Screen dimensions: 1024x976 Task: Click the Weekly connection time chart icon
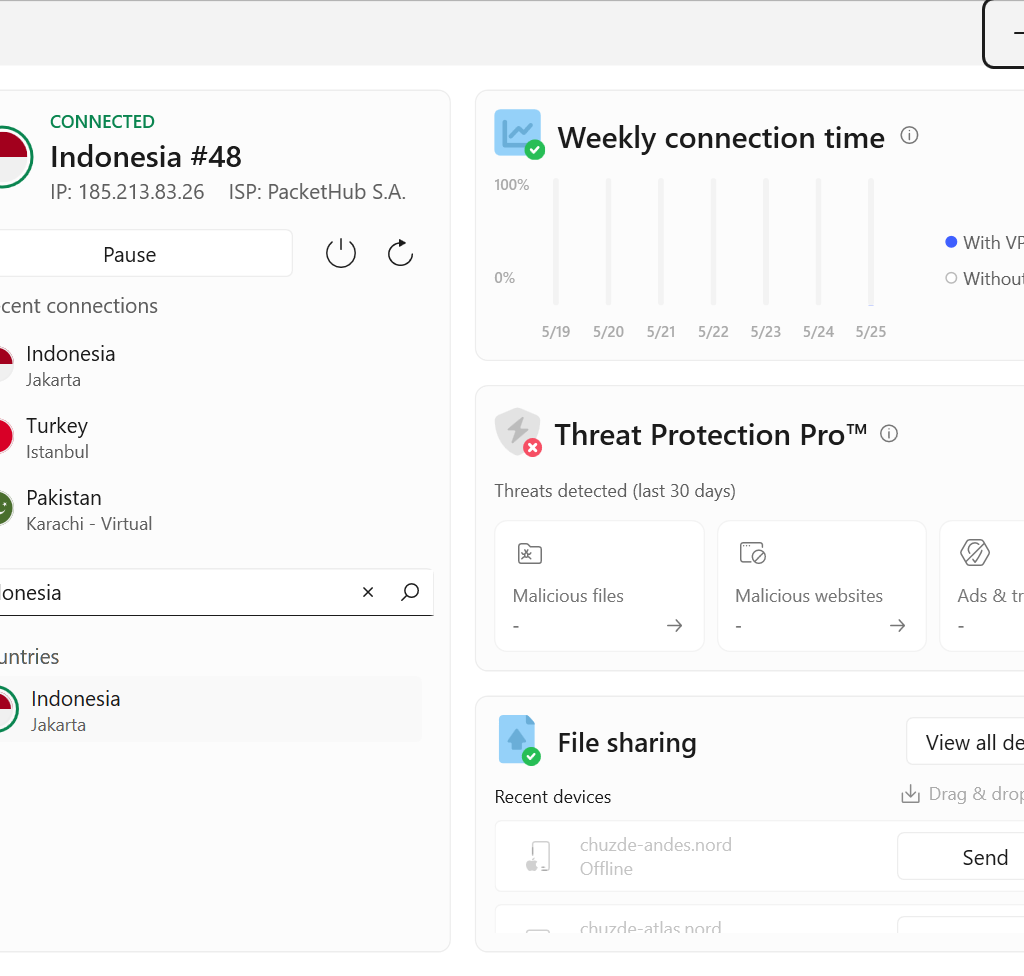coord(519,134)
